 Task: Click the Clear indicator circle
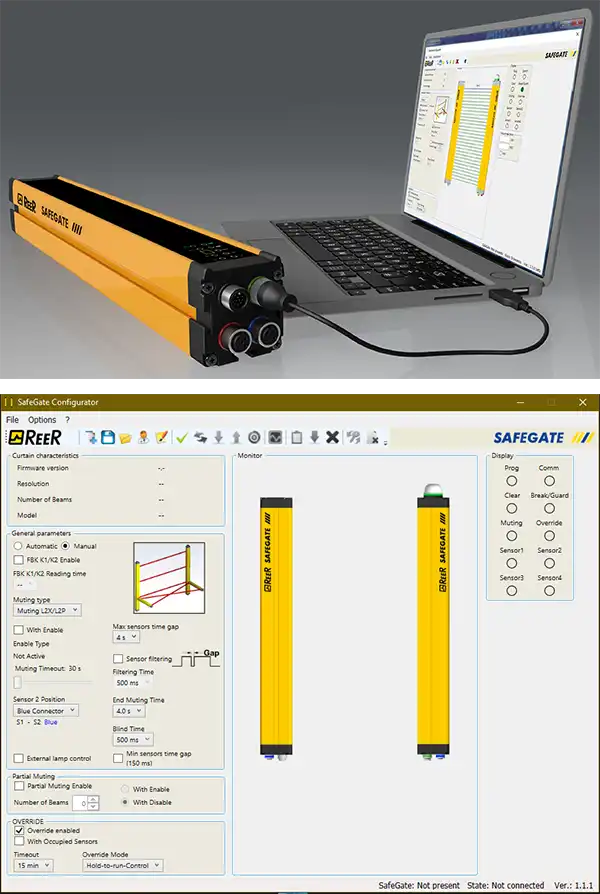point(512,508)
